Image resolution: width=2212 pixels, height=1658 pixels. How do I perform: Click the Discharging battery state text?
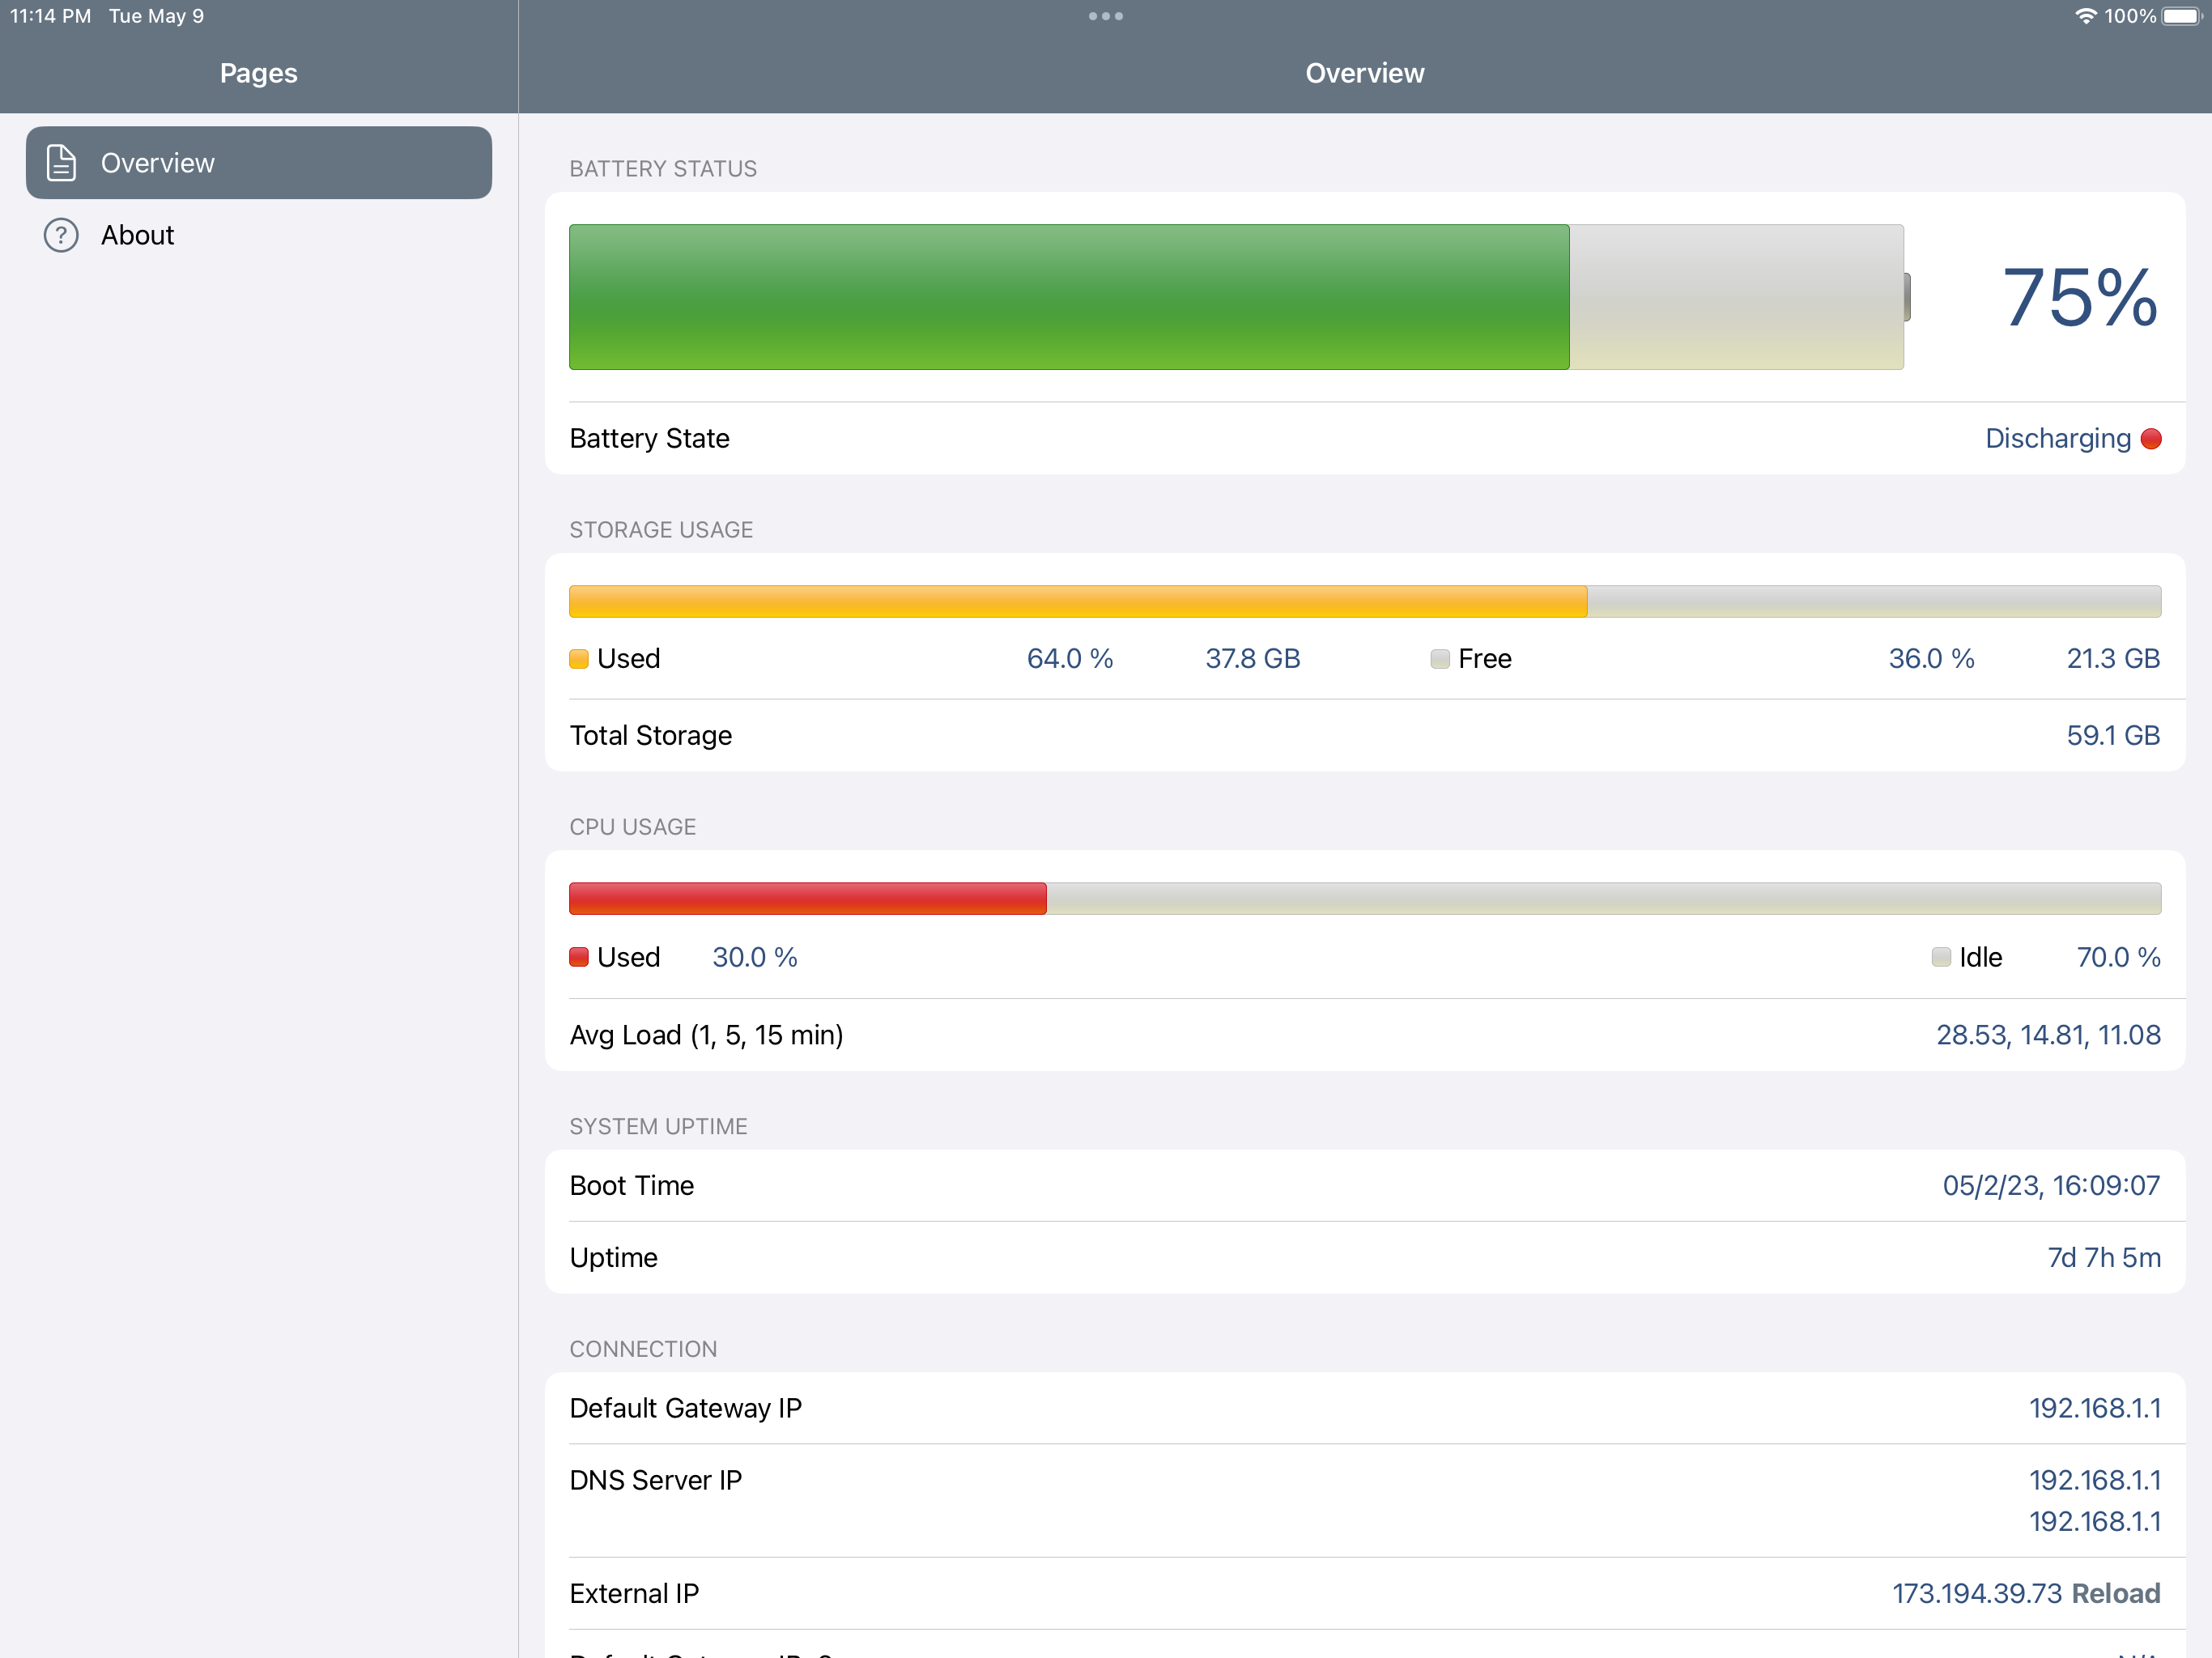2057,439
